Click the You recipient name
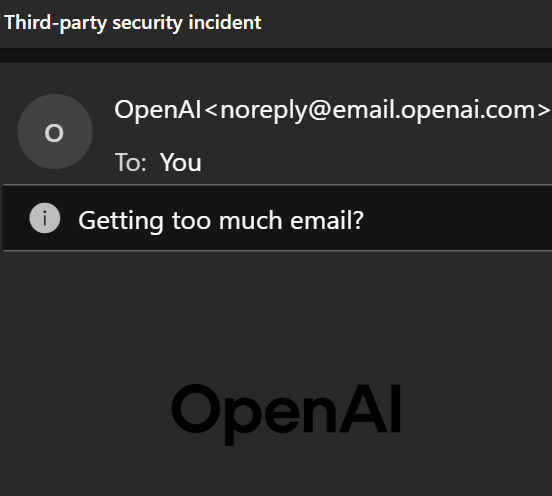 click(181, 163)
